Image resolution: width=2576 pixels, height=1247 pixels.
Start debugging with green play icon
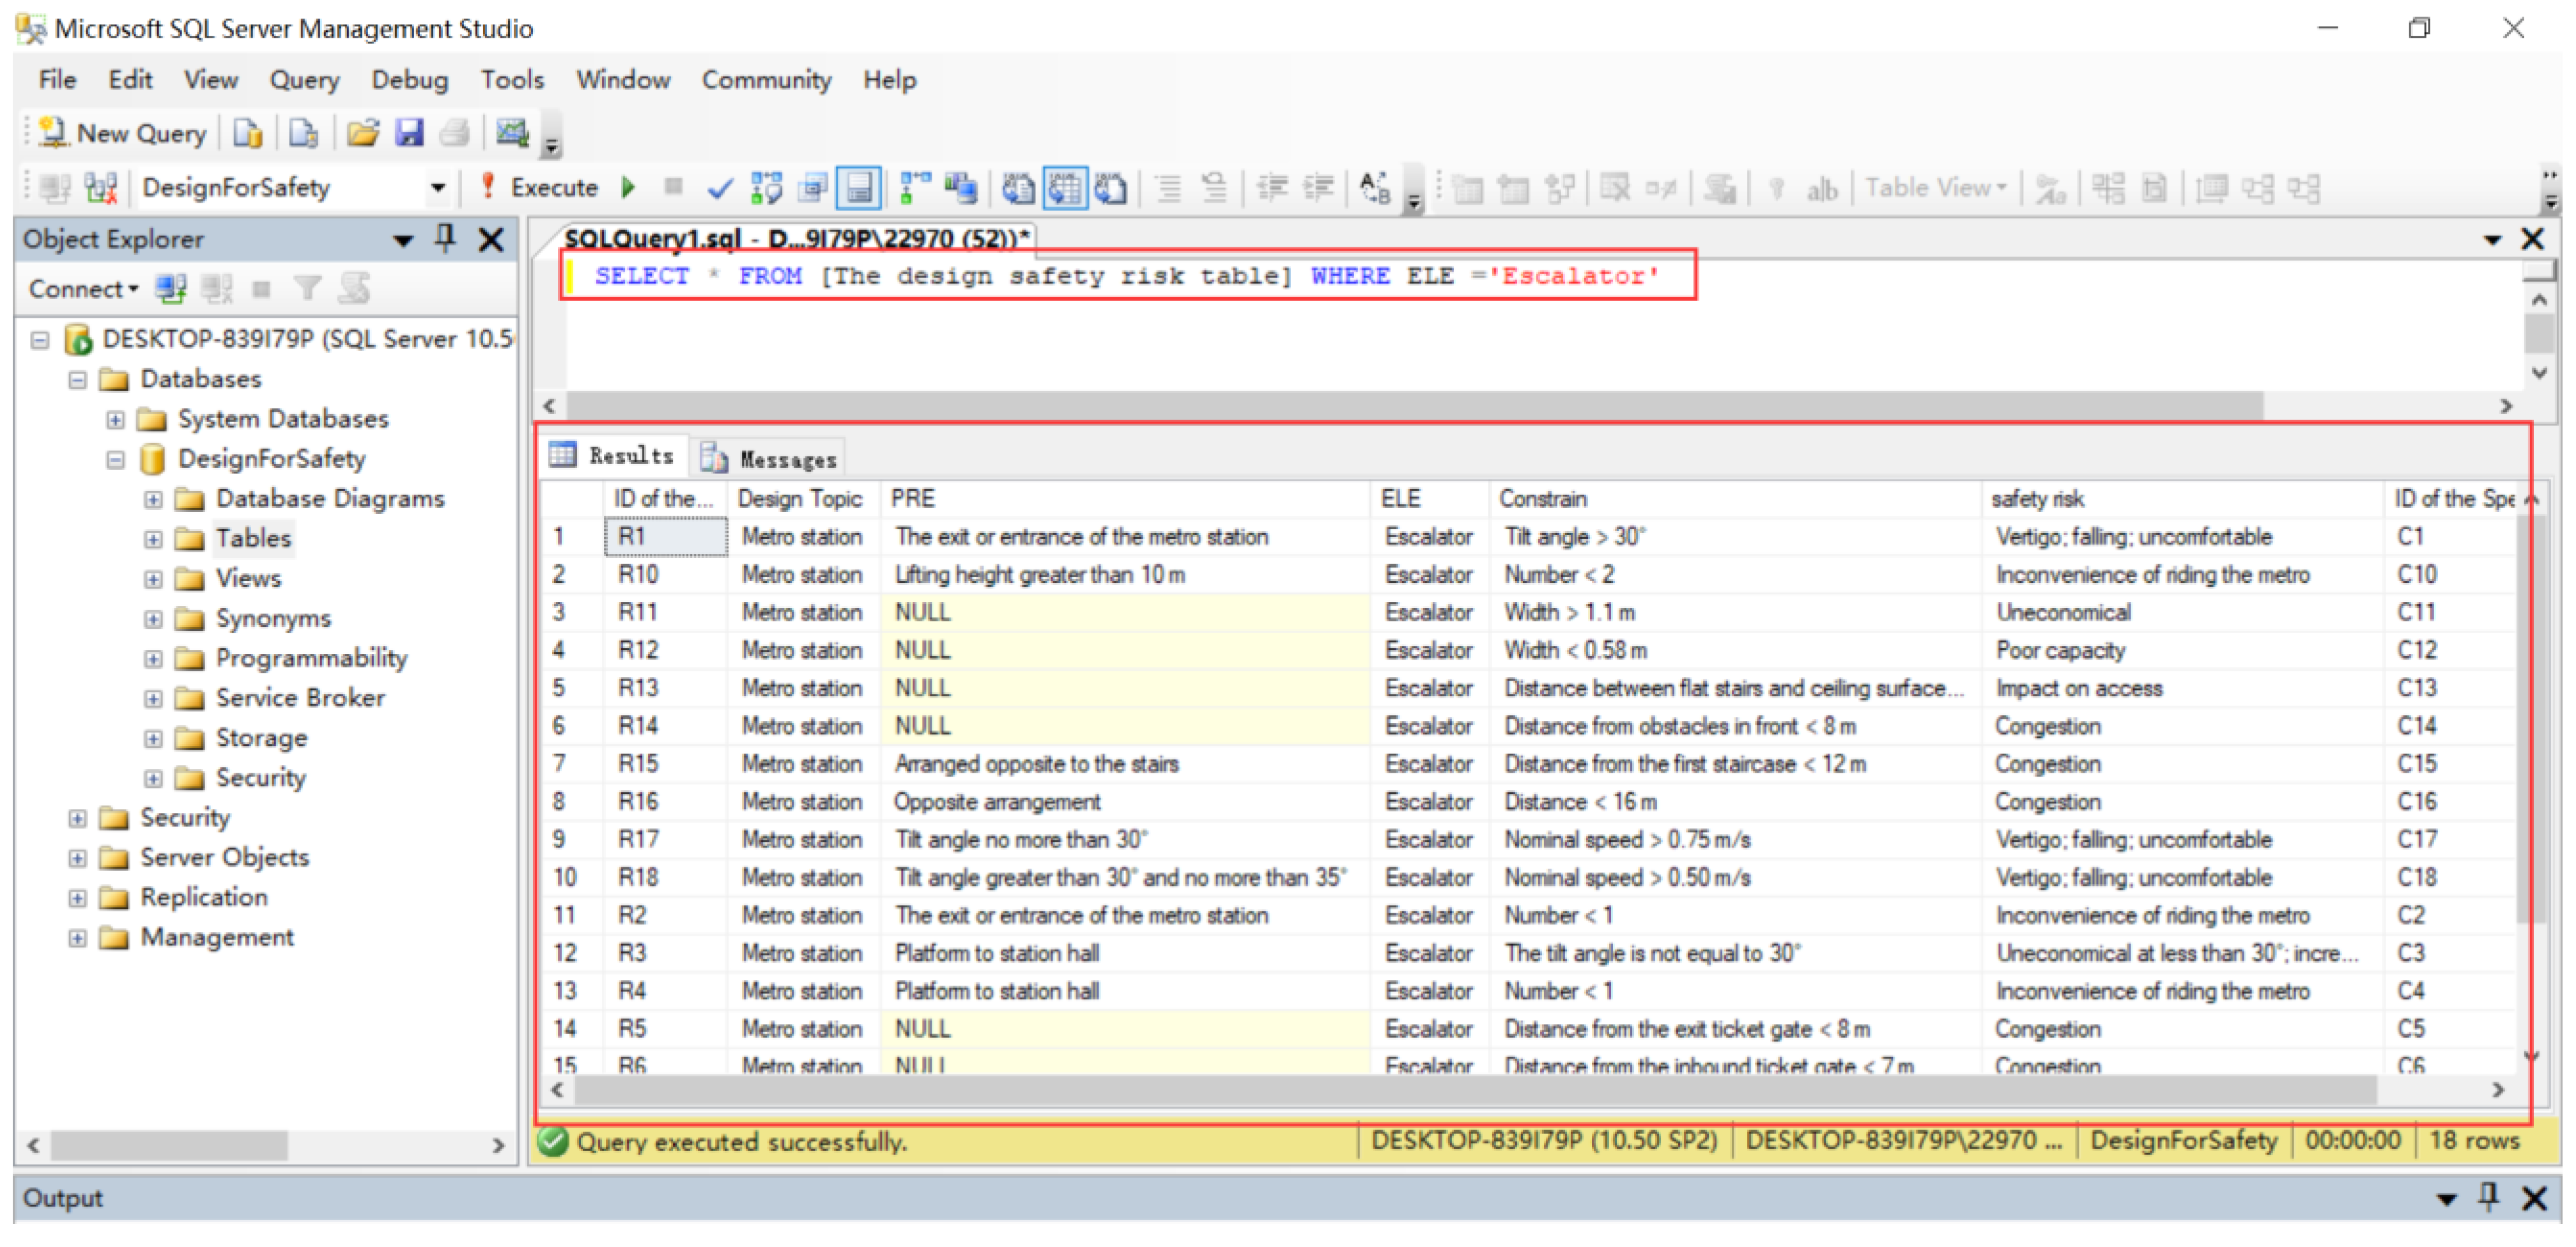point(629,187)
